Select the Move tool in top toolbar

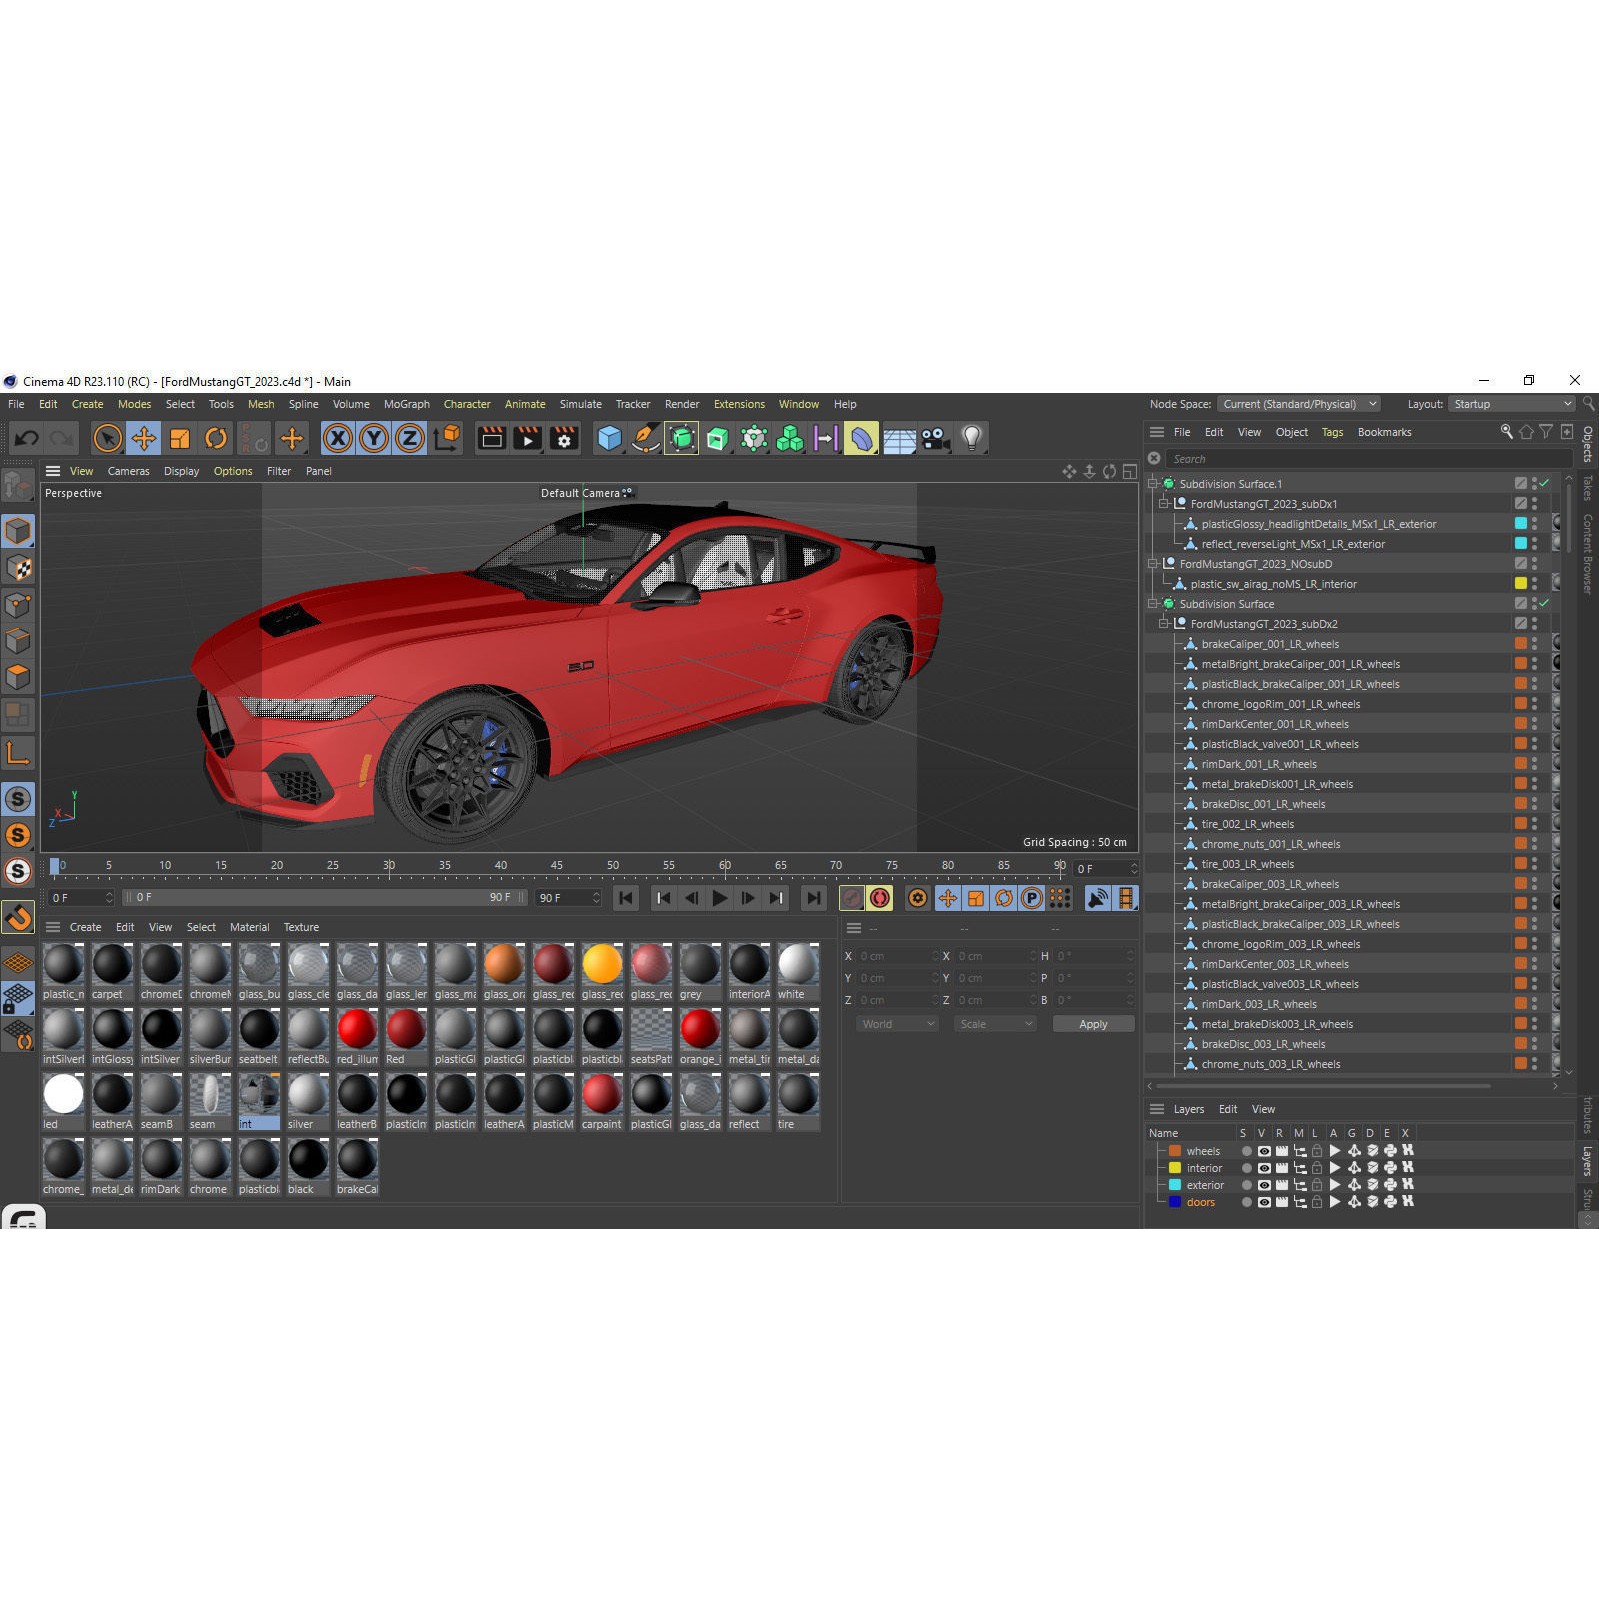click(x=143, y=438)
